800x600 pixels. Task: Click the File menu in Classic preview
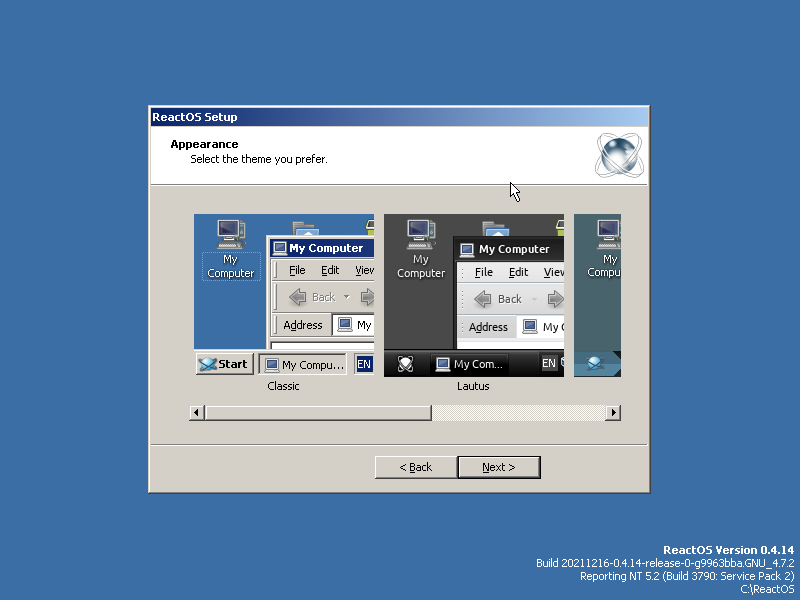pyautogui.click(x=296, y=270)
